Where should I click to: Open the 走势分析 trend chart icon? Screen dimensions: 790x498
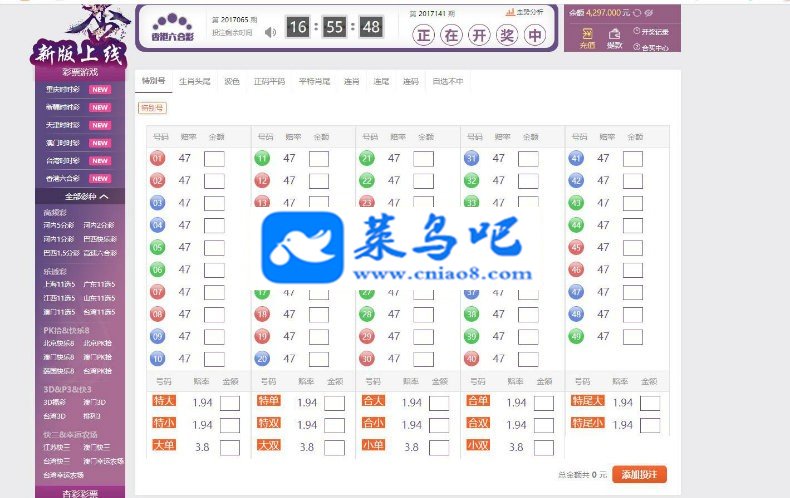pyautogui.click(x=510, y=12)
